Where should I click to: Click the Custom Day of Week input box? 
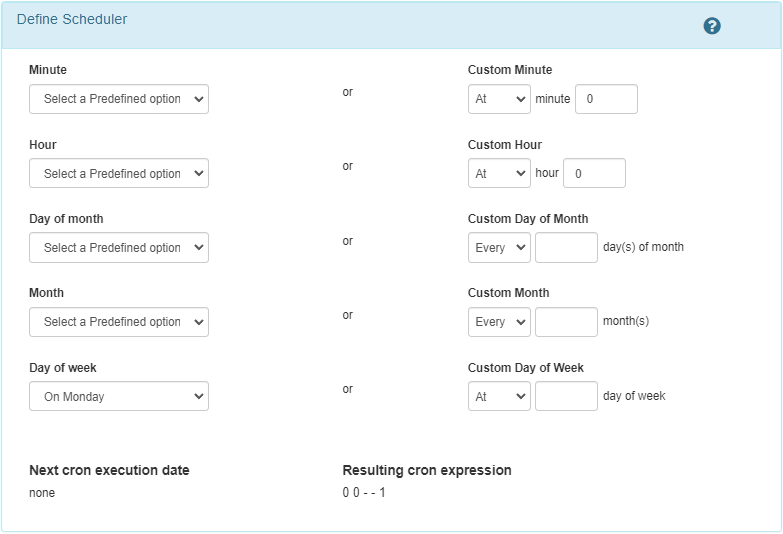(566, 396)
